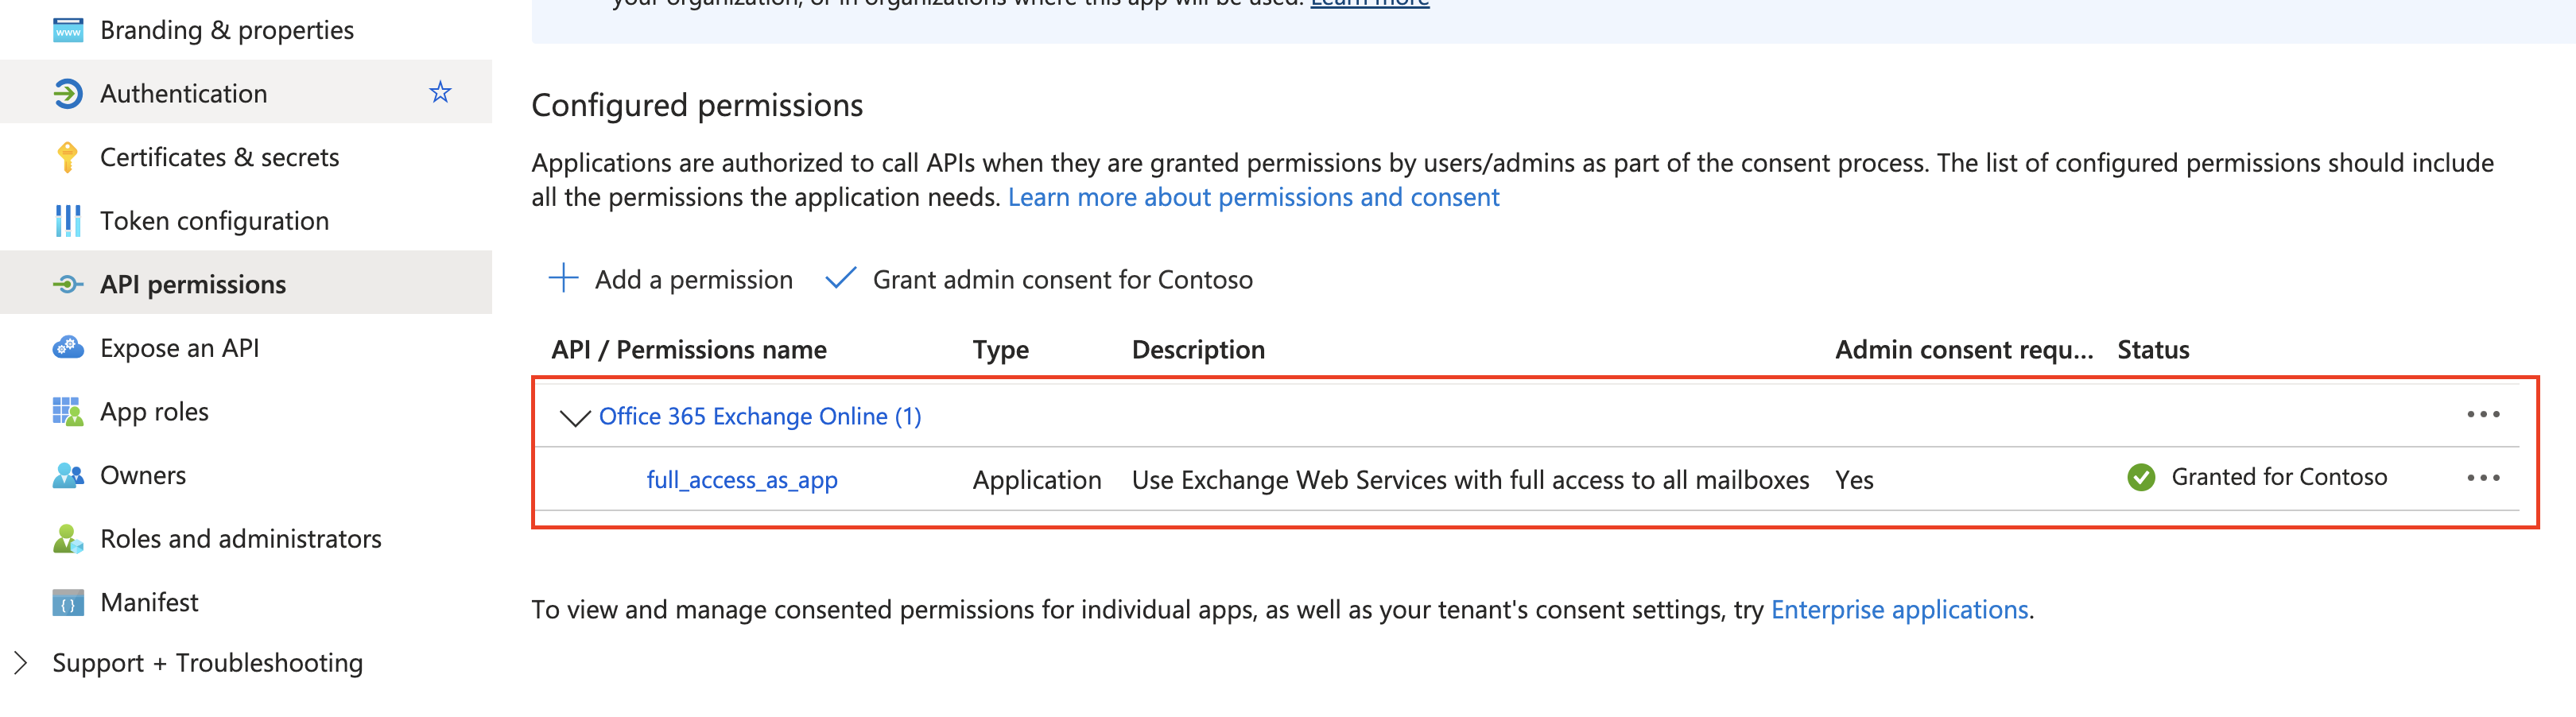
Task: Collapse the Office 365 Exchange Online group
Action: click(574, 417)
